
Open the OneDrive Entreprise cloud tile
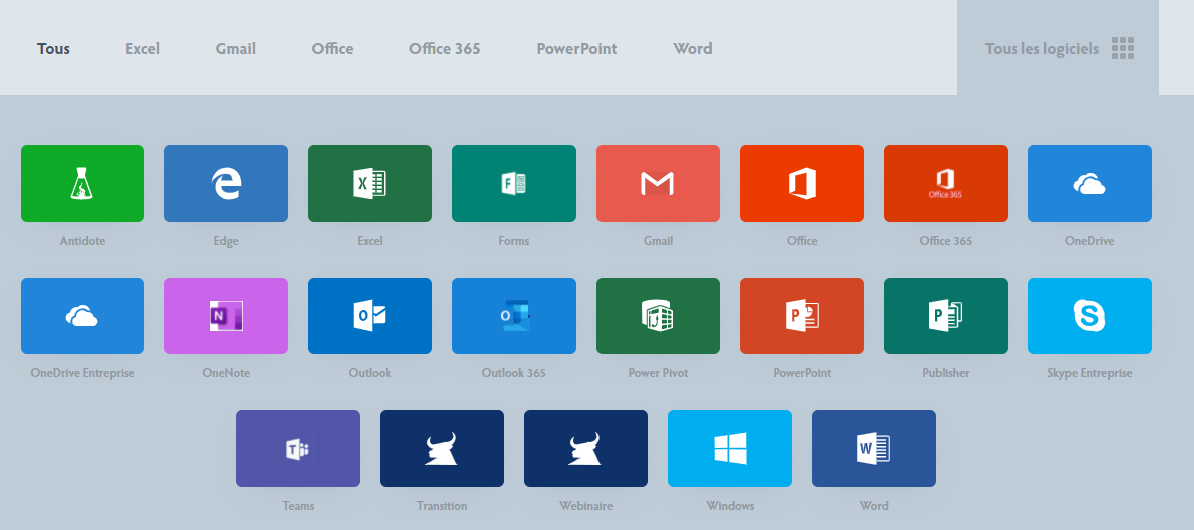82,316
